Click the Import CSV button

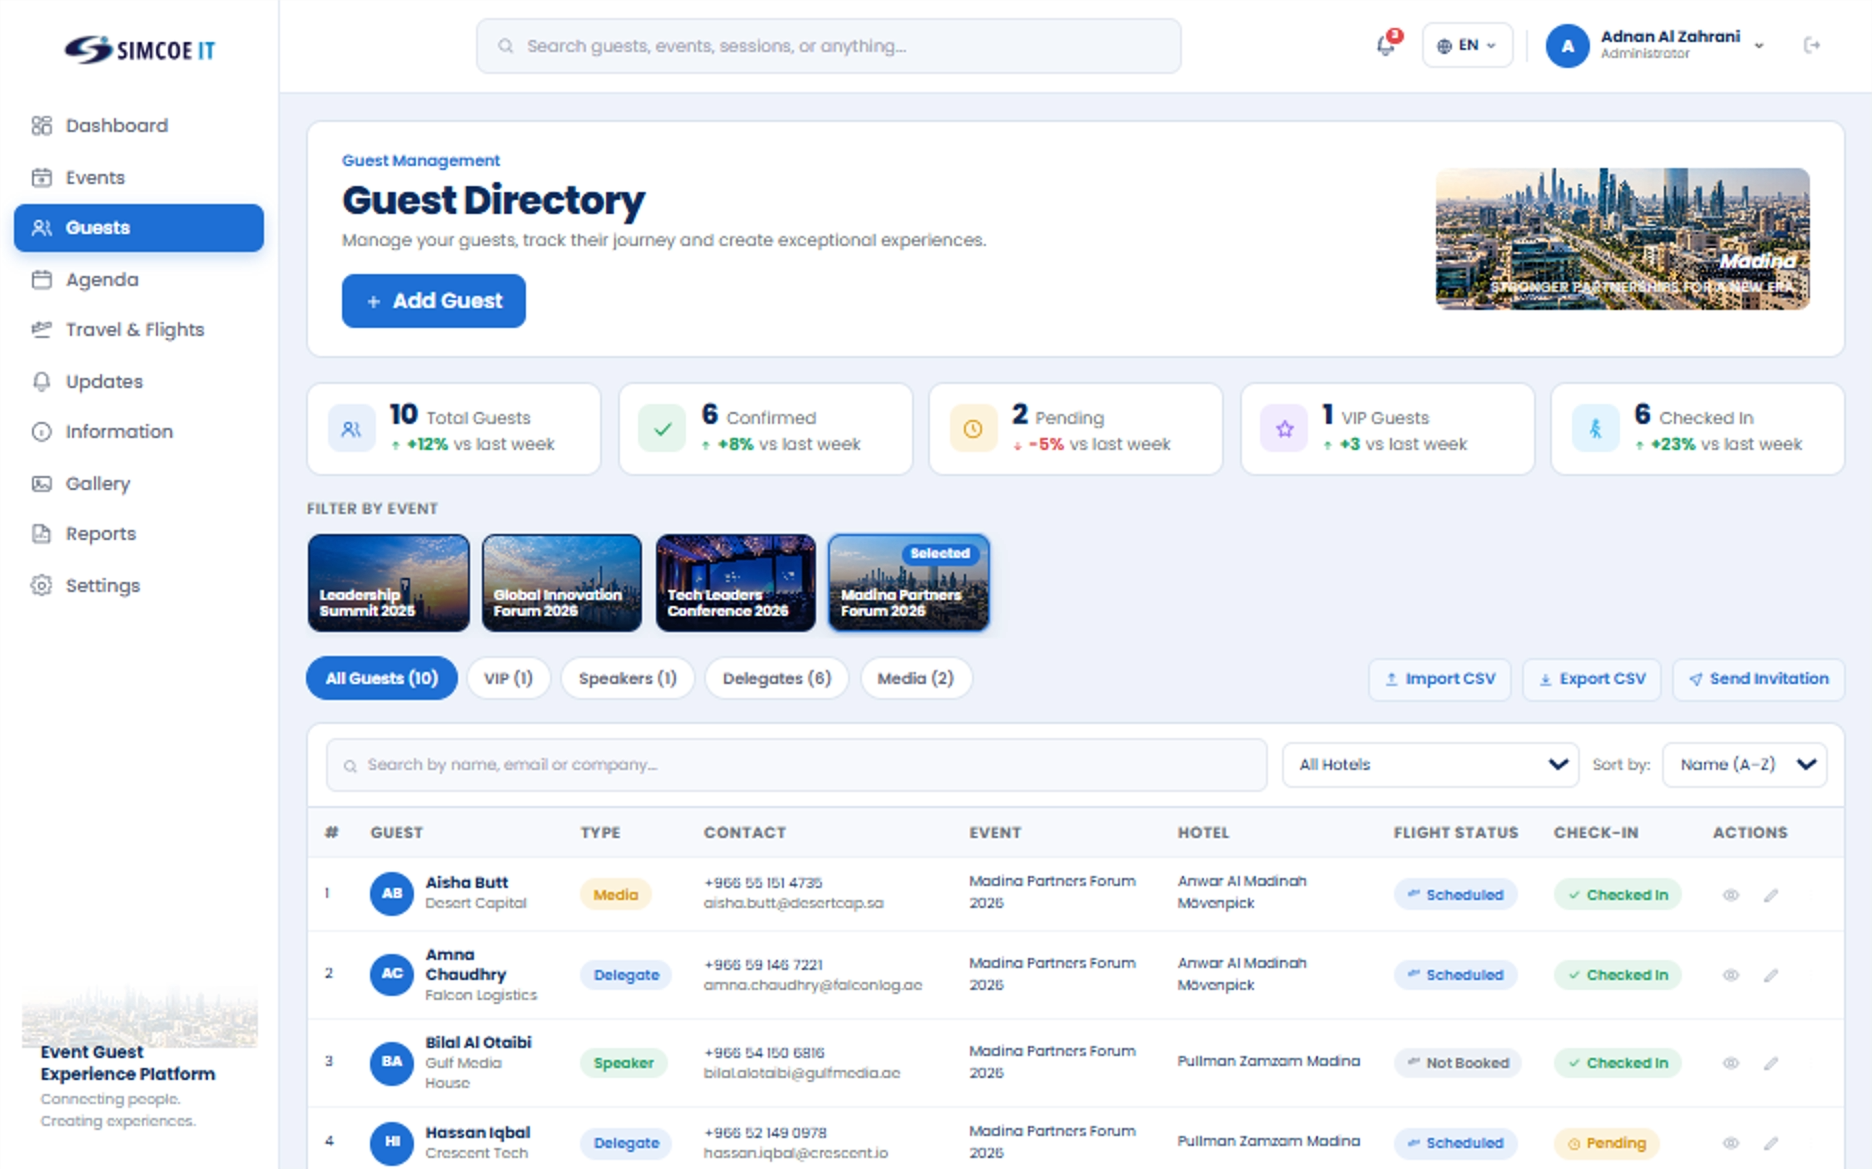[1440, 679]
